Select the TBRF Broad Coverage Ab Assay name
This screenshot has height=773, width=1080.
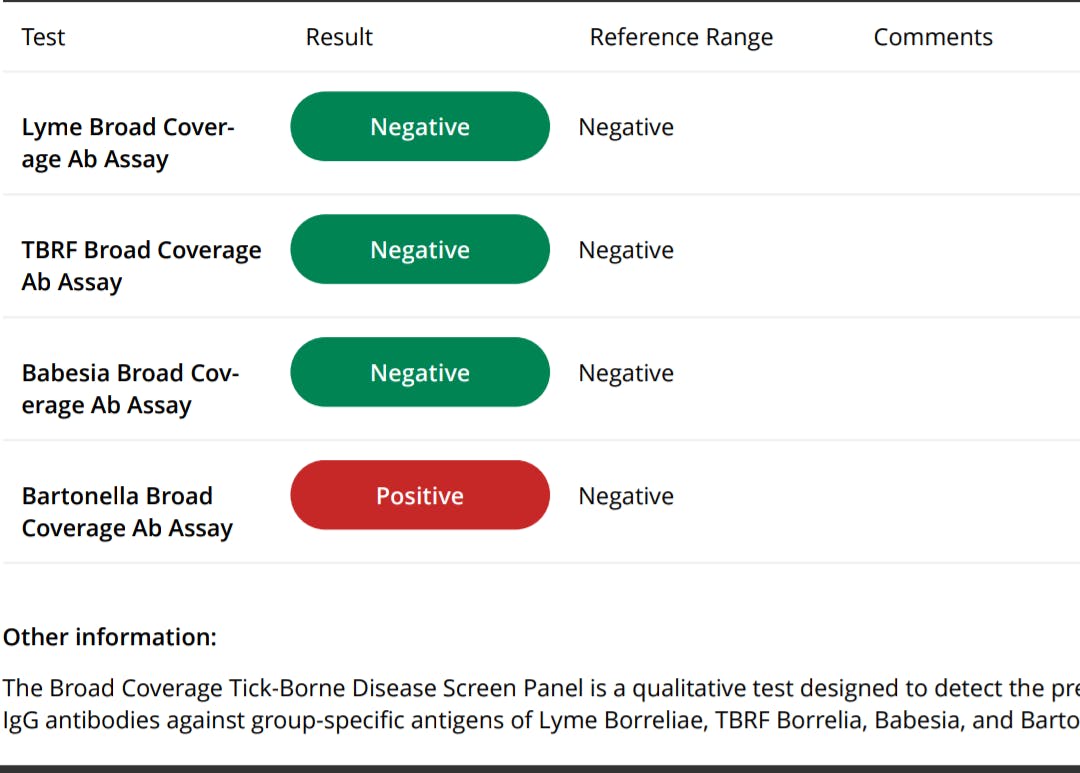(141, 266)
